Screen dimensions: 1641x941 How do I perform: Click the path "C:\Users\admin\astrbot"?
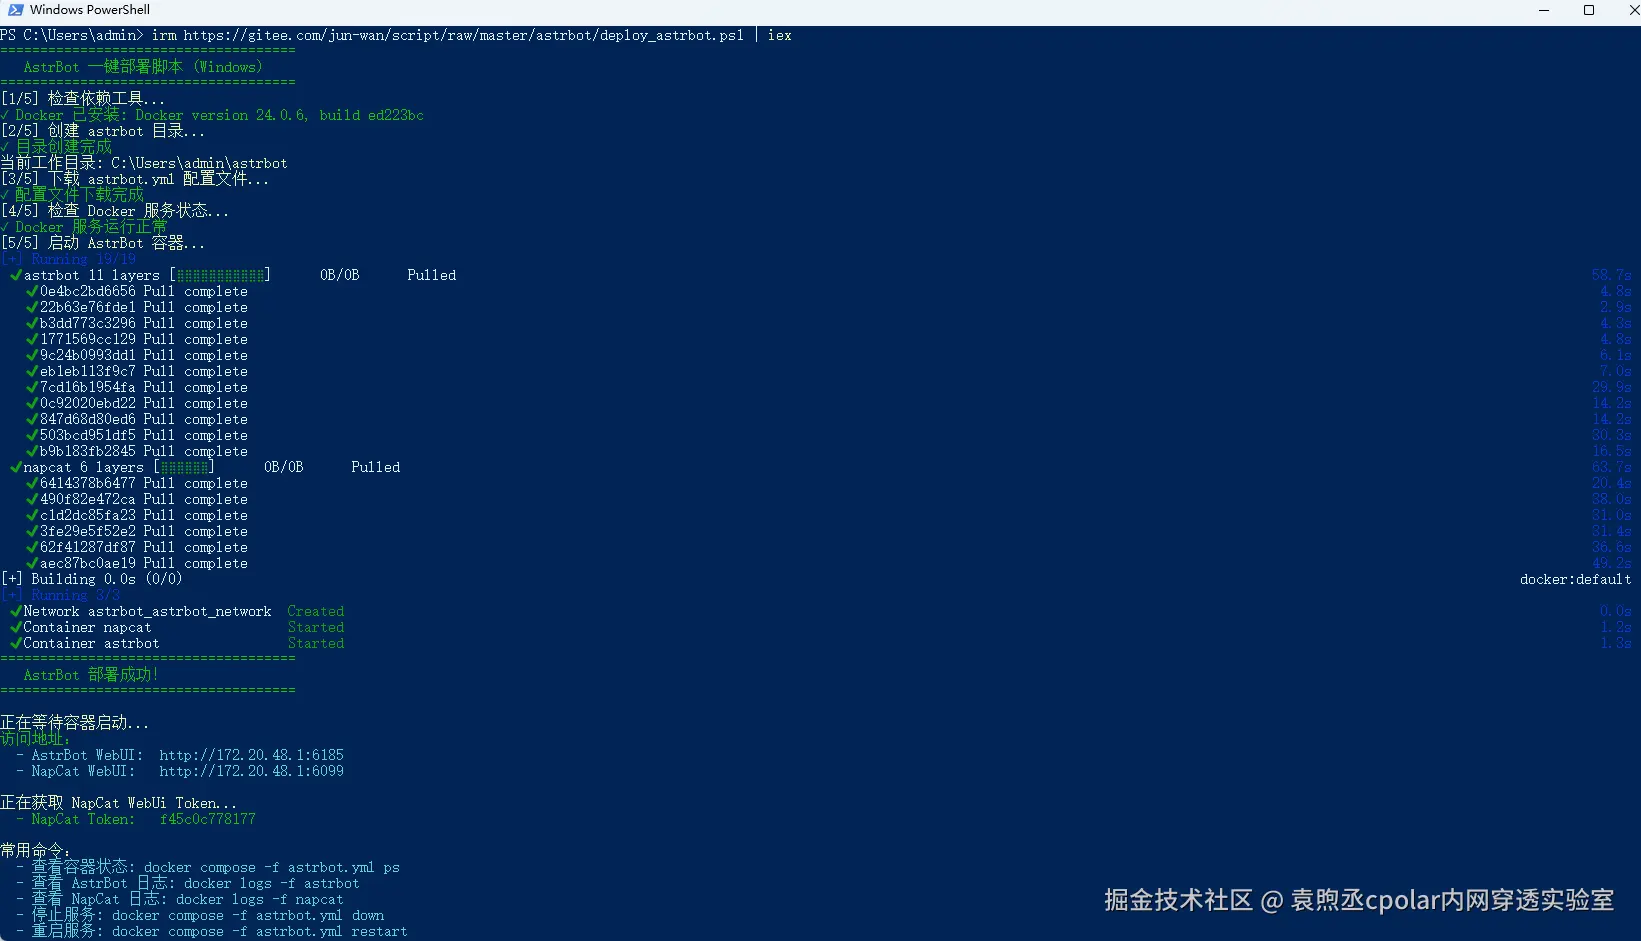tap(199, 163)
